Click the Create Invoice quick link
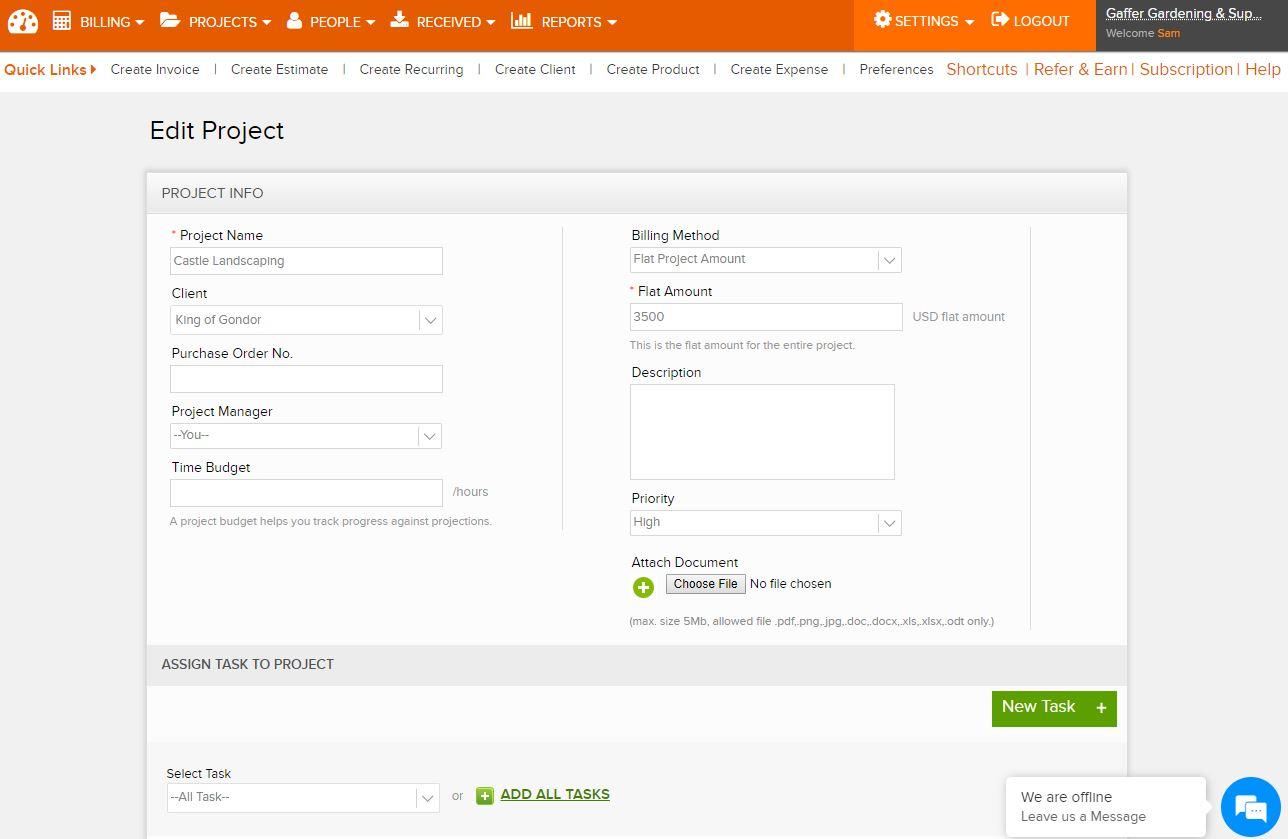 pyautogui.click(x=155, y=70)
